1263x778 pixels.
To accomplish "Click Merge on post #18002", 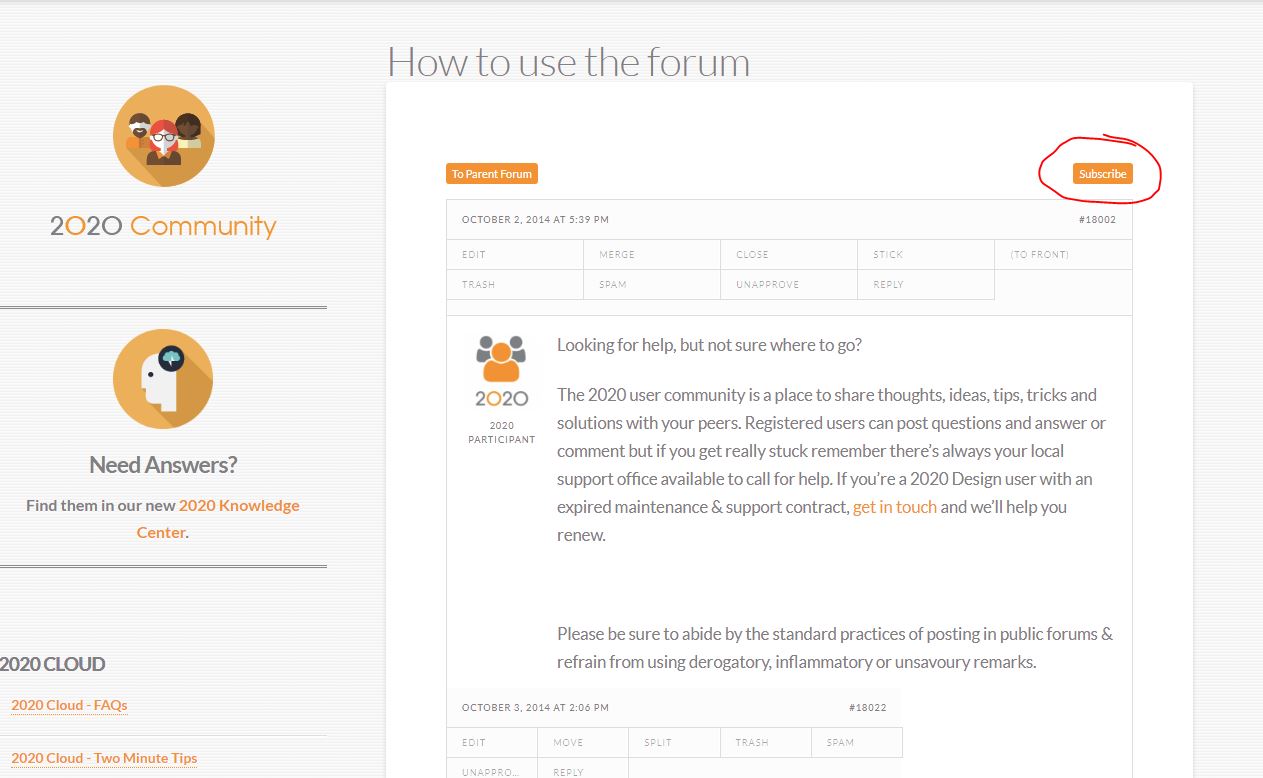I will pos(617,255).
